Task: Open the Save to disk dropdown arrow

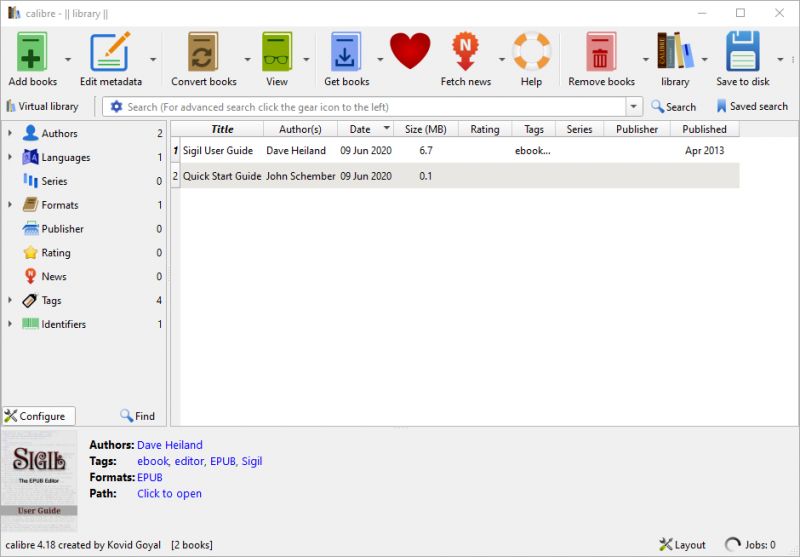Action: click(x=780, y=60)
